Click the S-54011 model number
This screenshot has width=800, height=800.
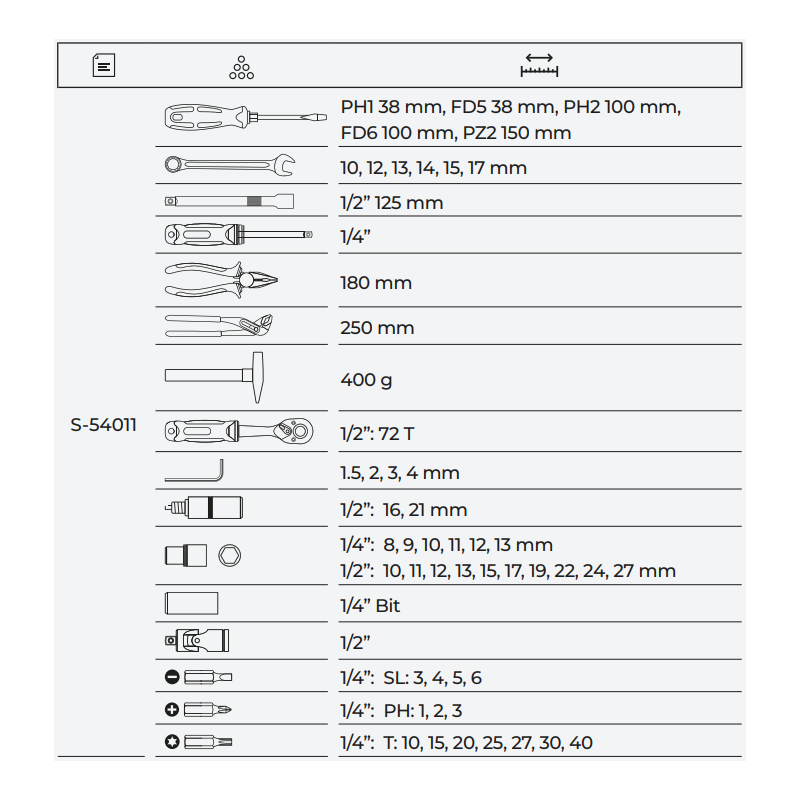pyautogui.click(x=104, y=424)
